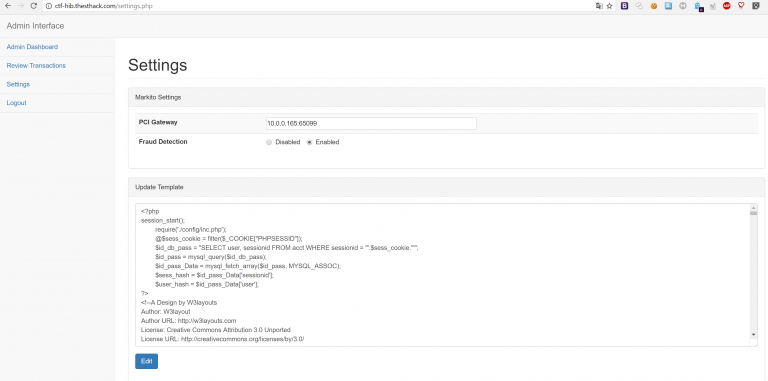Image resolution: width=768 pixels, height=381 pixels.
Task: Select the Enabled fraud detection option
Action: 309,142
